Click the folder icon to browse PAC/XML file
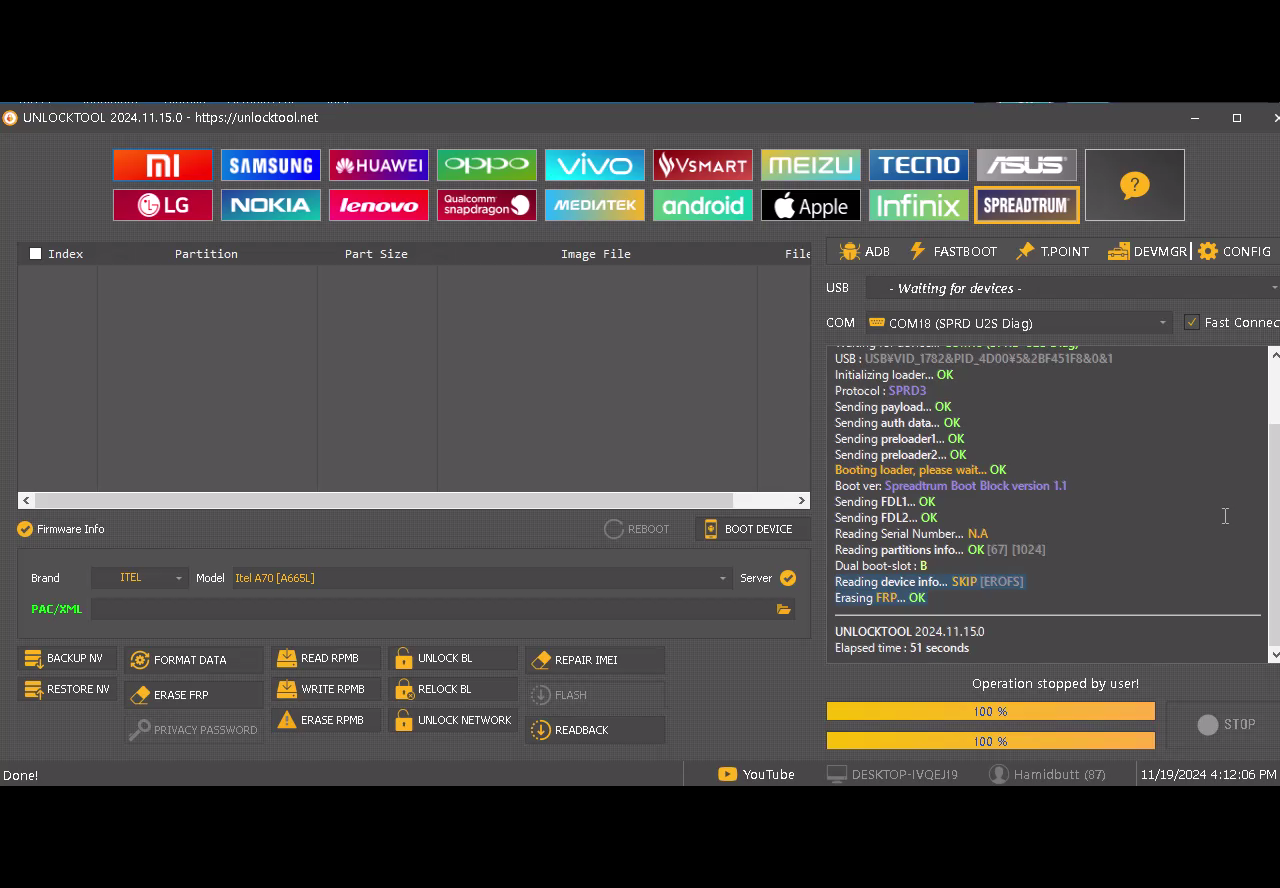 [x=783, y=609]
